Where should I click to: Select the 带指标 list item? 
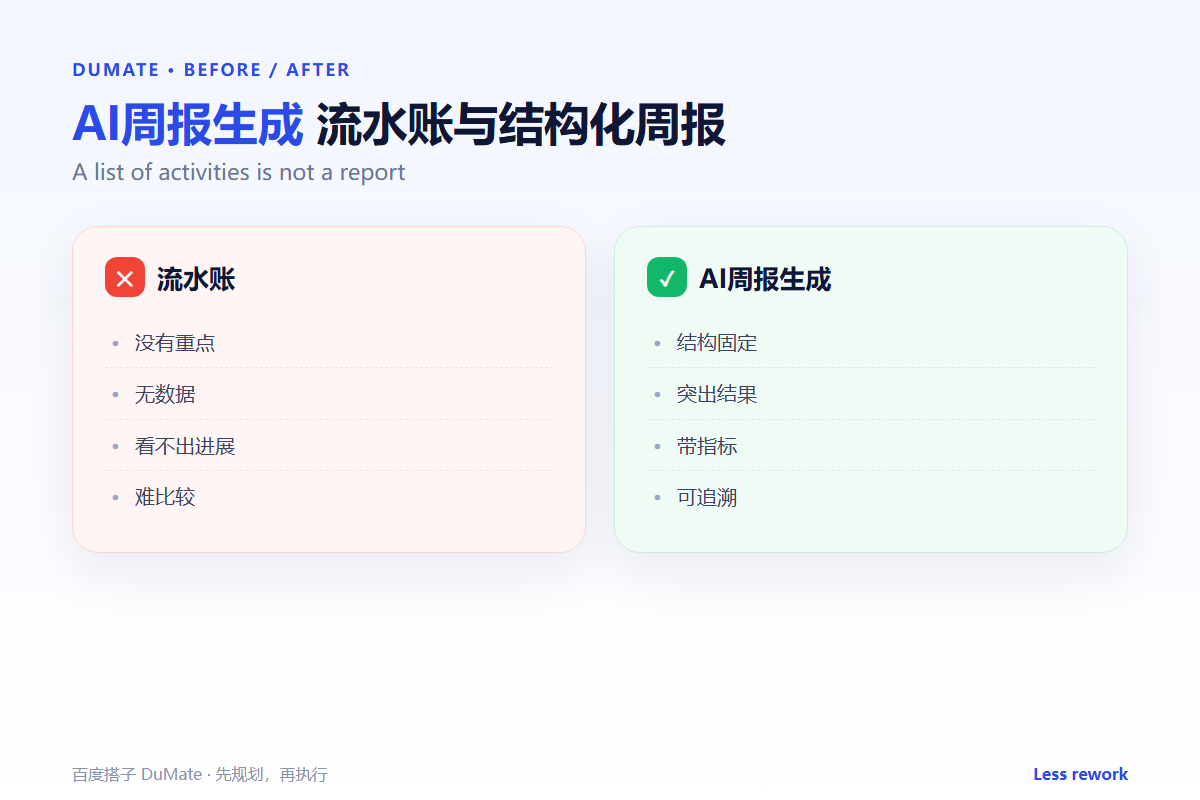click(x=871, y=446)
